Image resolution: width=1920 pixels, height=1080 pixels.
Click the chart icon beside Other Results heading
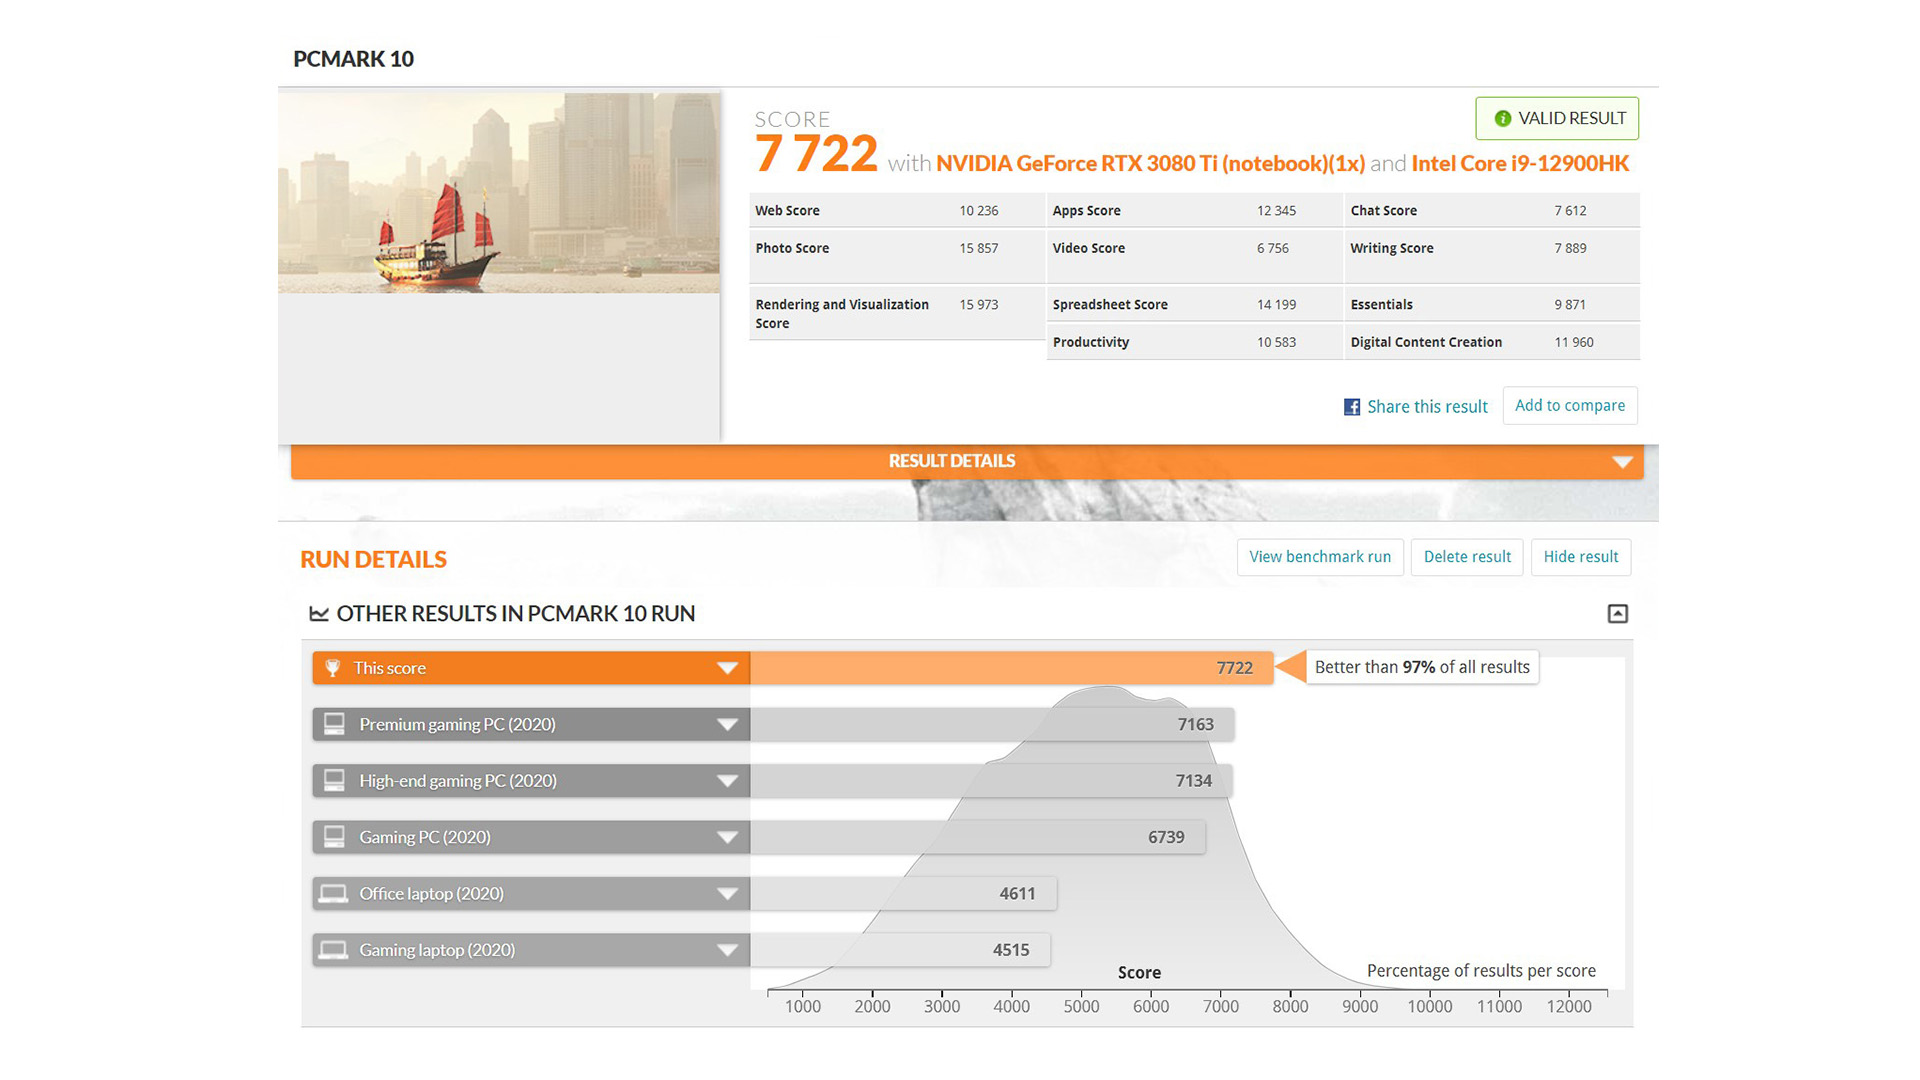319,614
